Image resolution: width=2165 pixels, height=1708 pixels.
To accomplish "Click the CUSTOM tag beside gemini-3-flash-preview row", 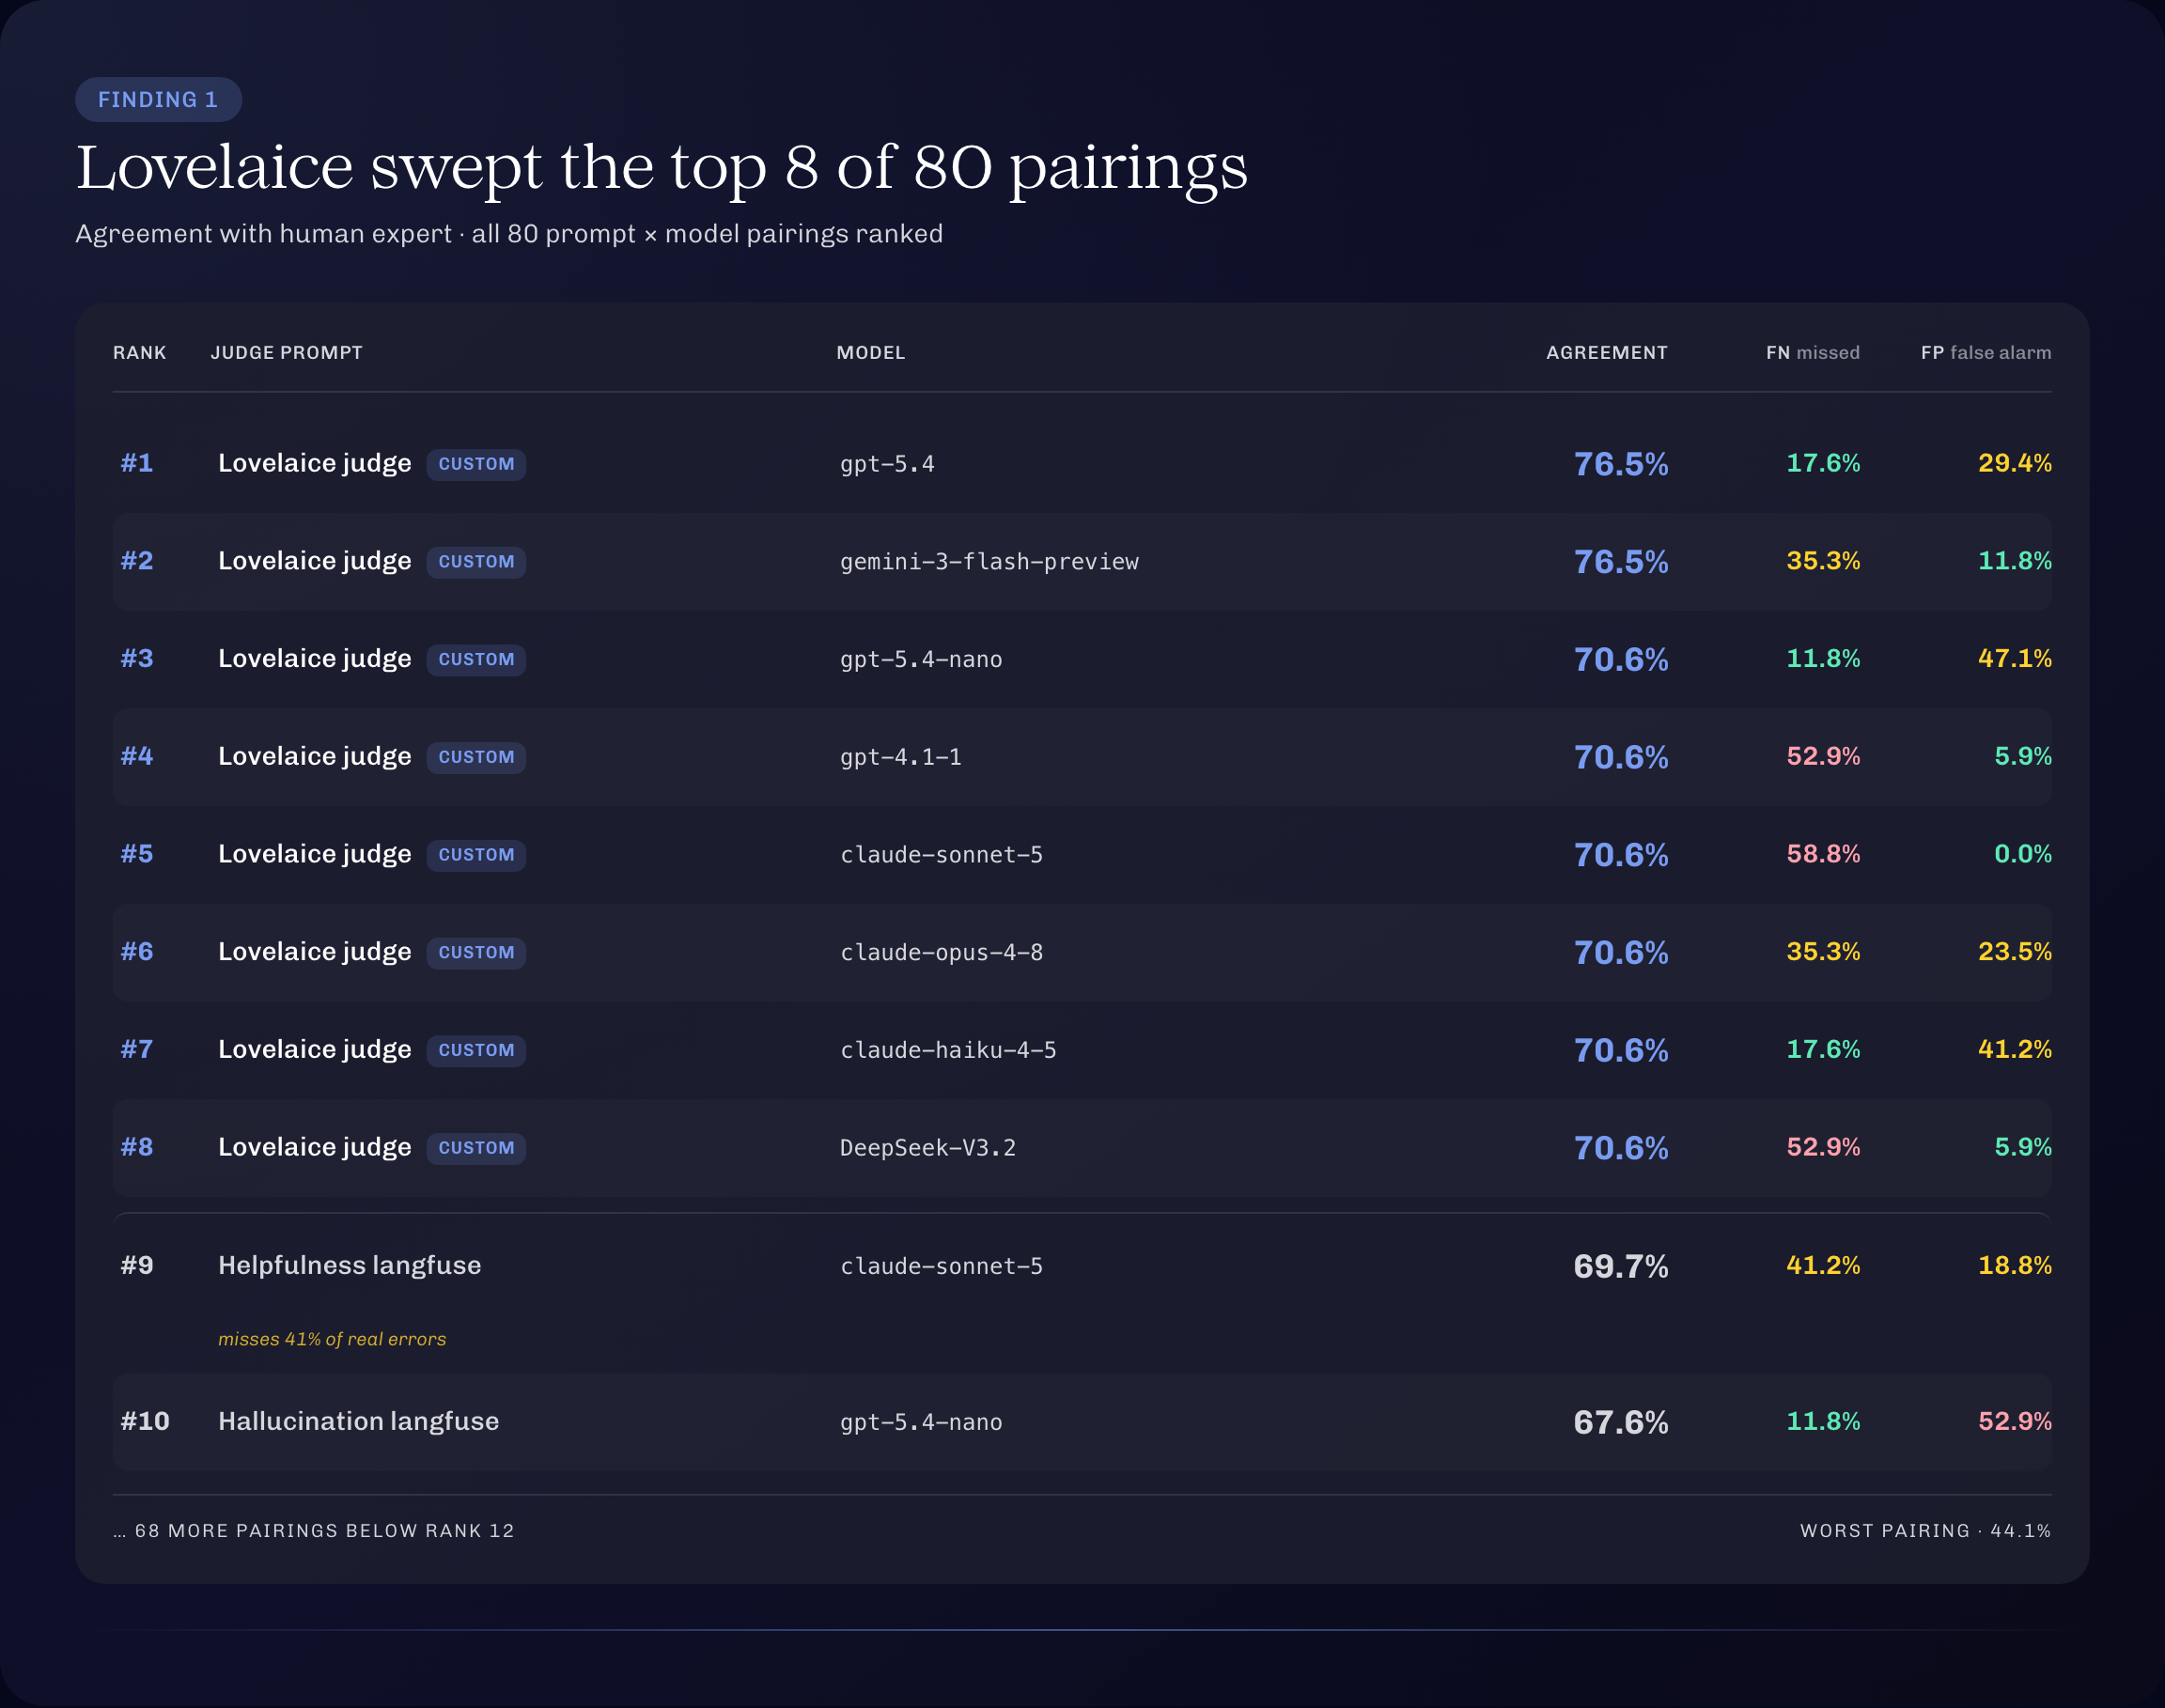I will [476, 562].
